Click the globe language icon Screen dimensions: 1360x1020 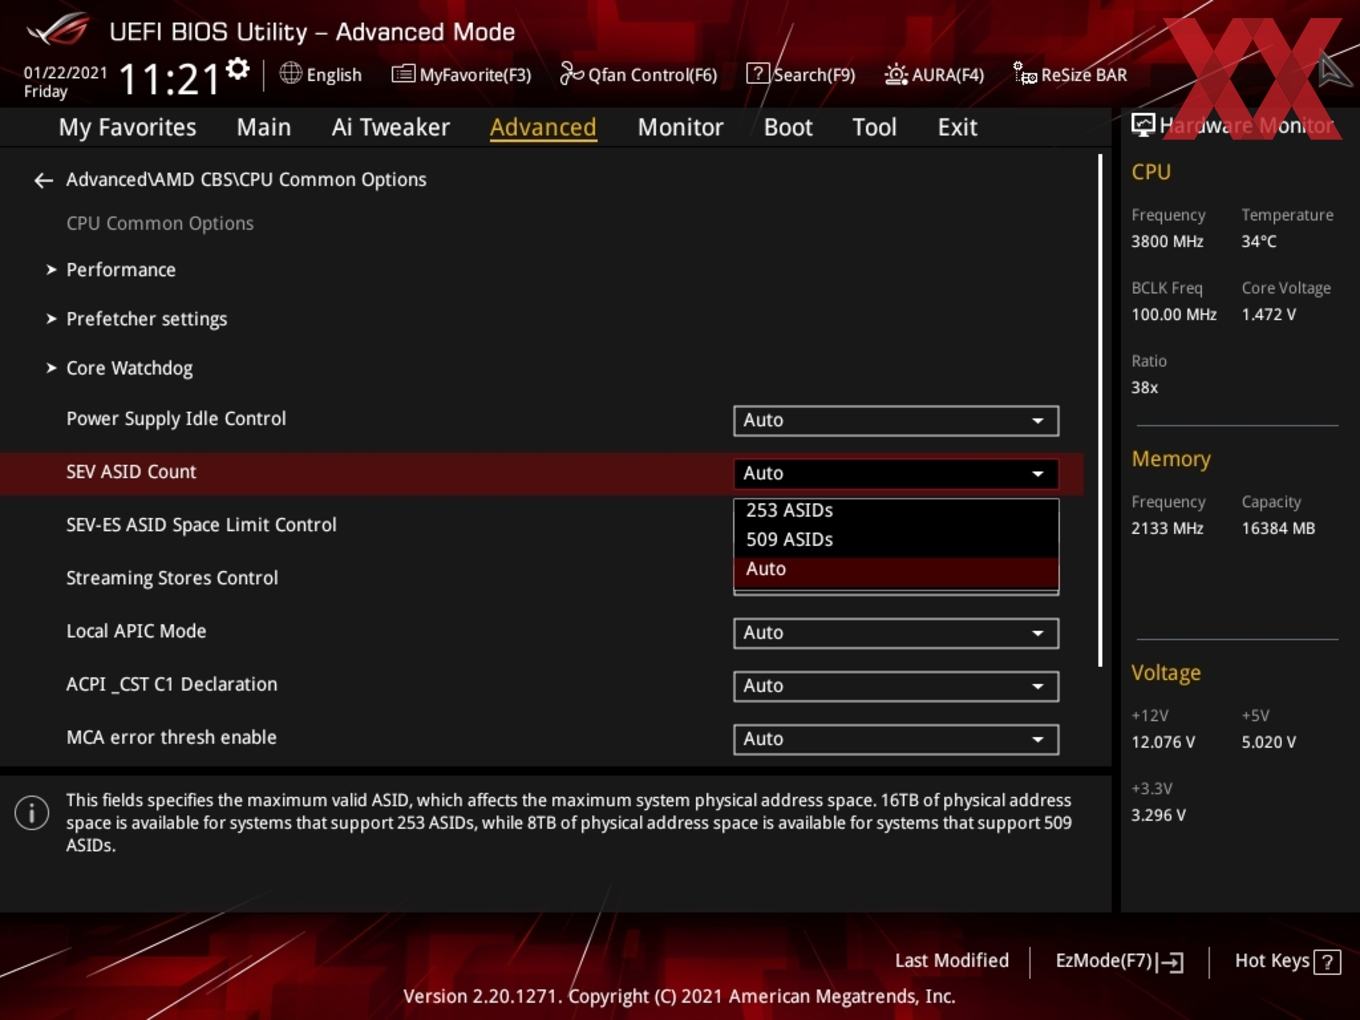pos(290,73)
